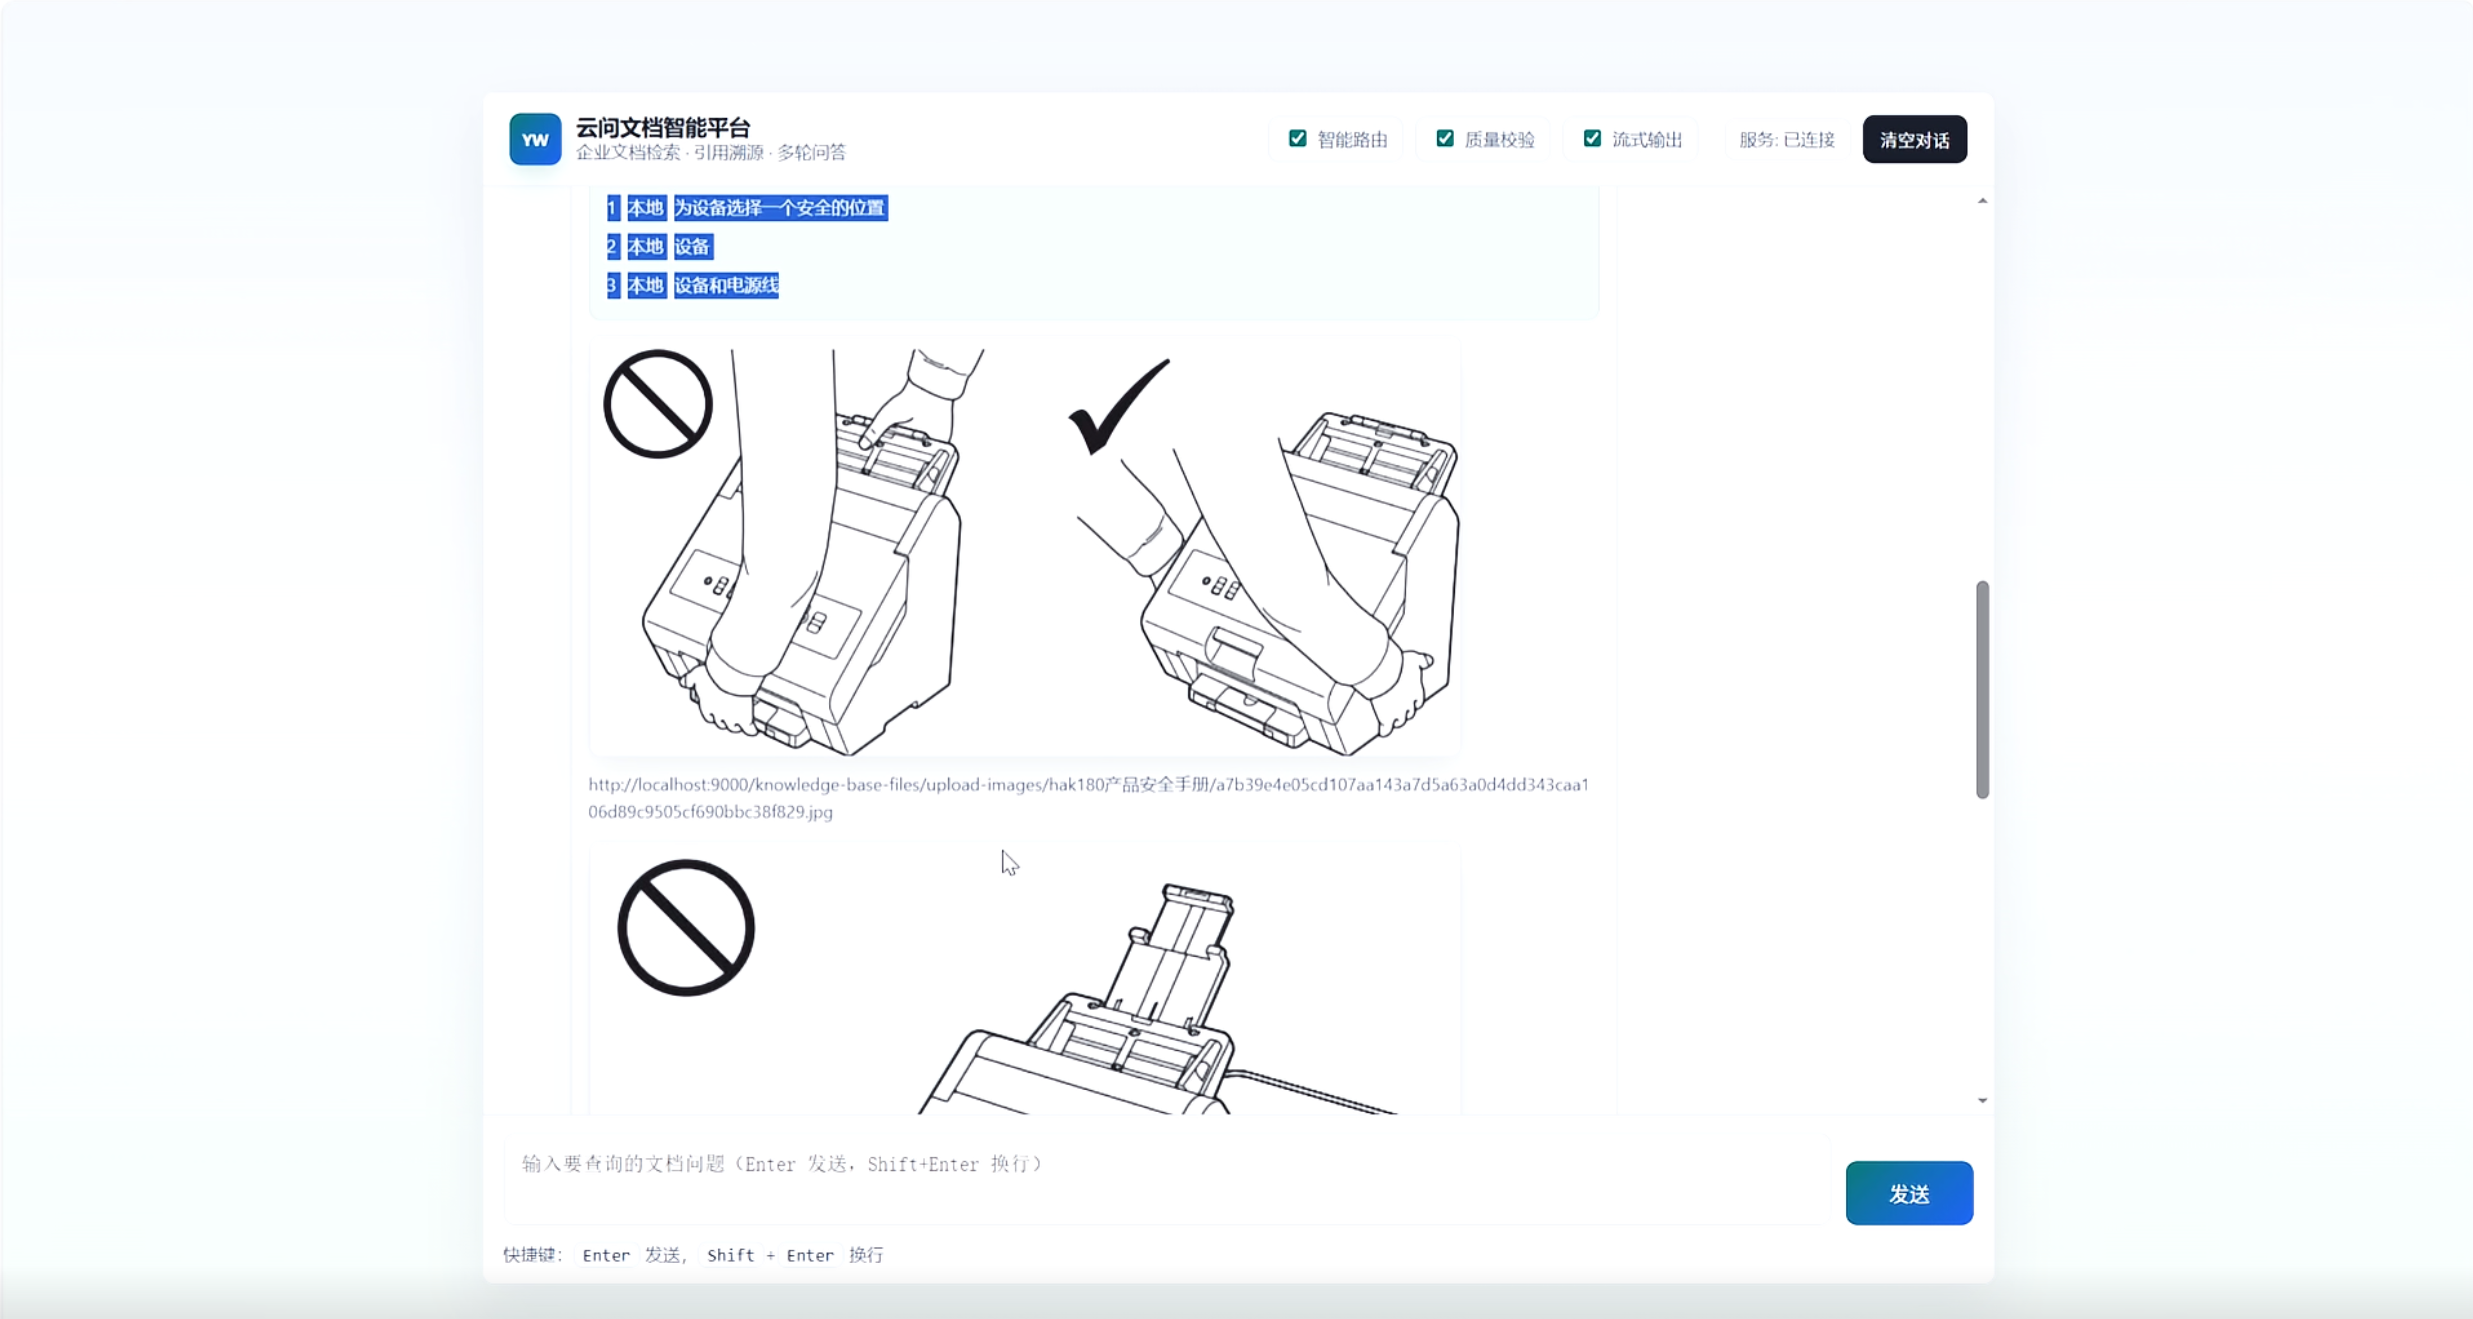
Task: Uncheck the 智能路由 checkbox
Action: pos(1297,138)
